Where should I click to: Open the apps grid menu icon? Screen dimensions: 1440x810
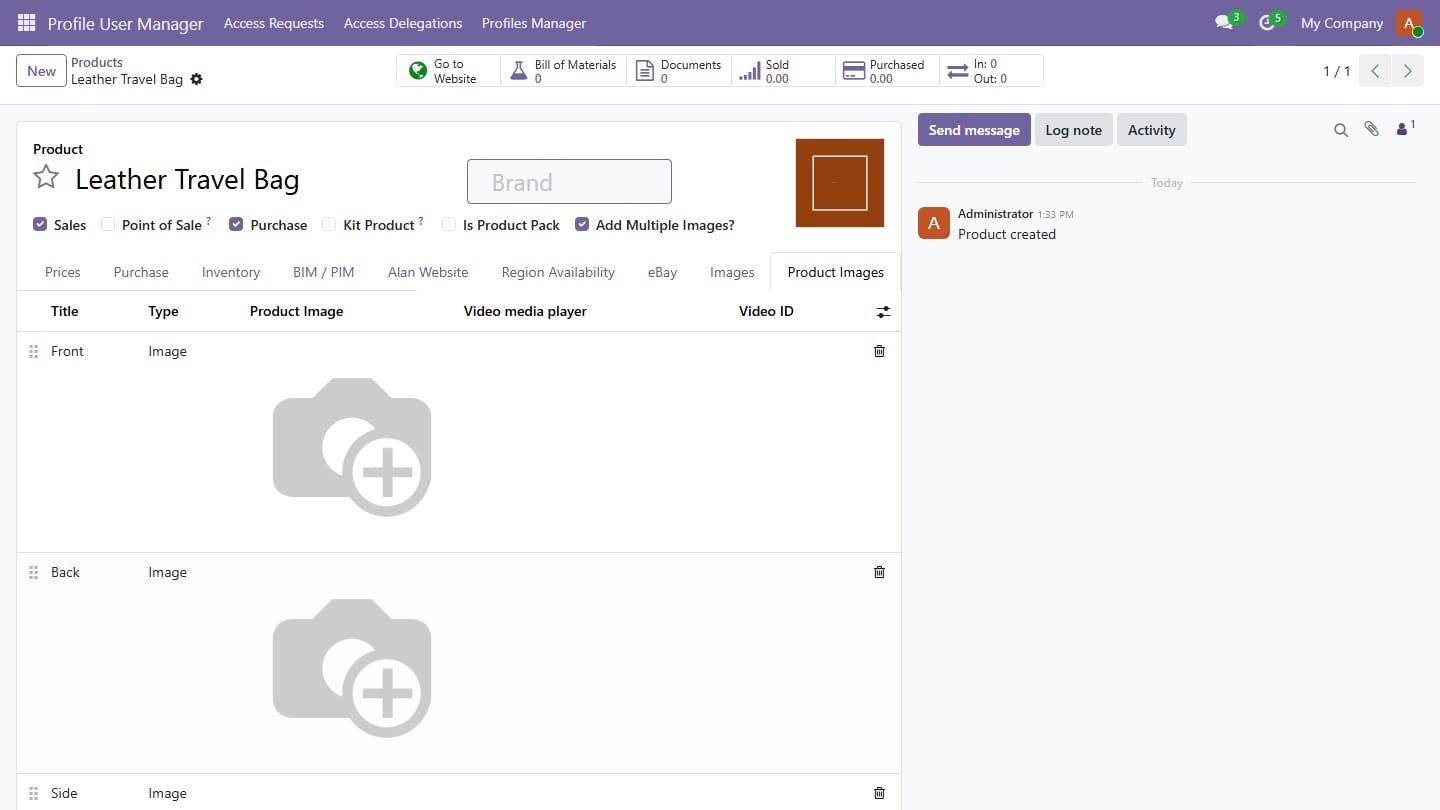[x=27, y=22]
